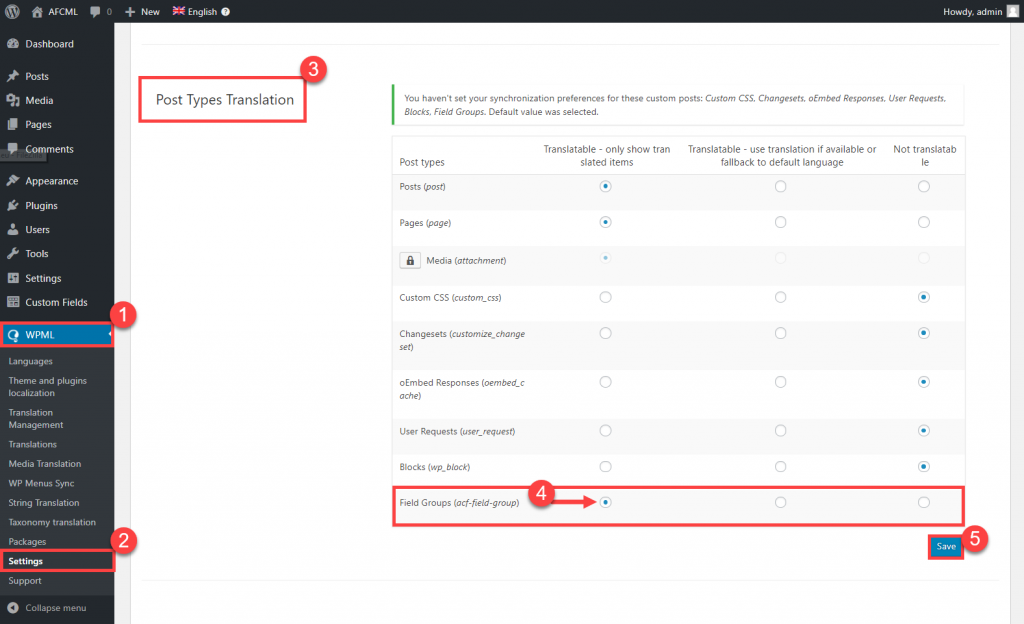The image size is (1024, 624).
Task: Click the Save button
Action: tap(946, 547)
